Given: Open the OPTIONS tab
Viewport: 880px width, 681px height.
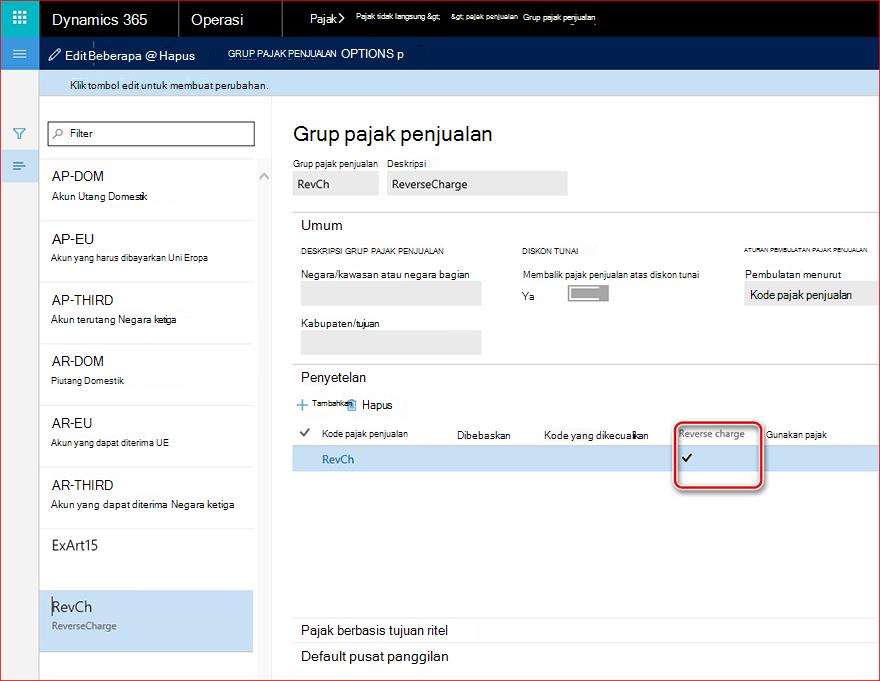Looking at the screenshot, I should [x=368, y=54].
